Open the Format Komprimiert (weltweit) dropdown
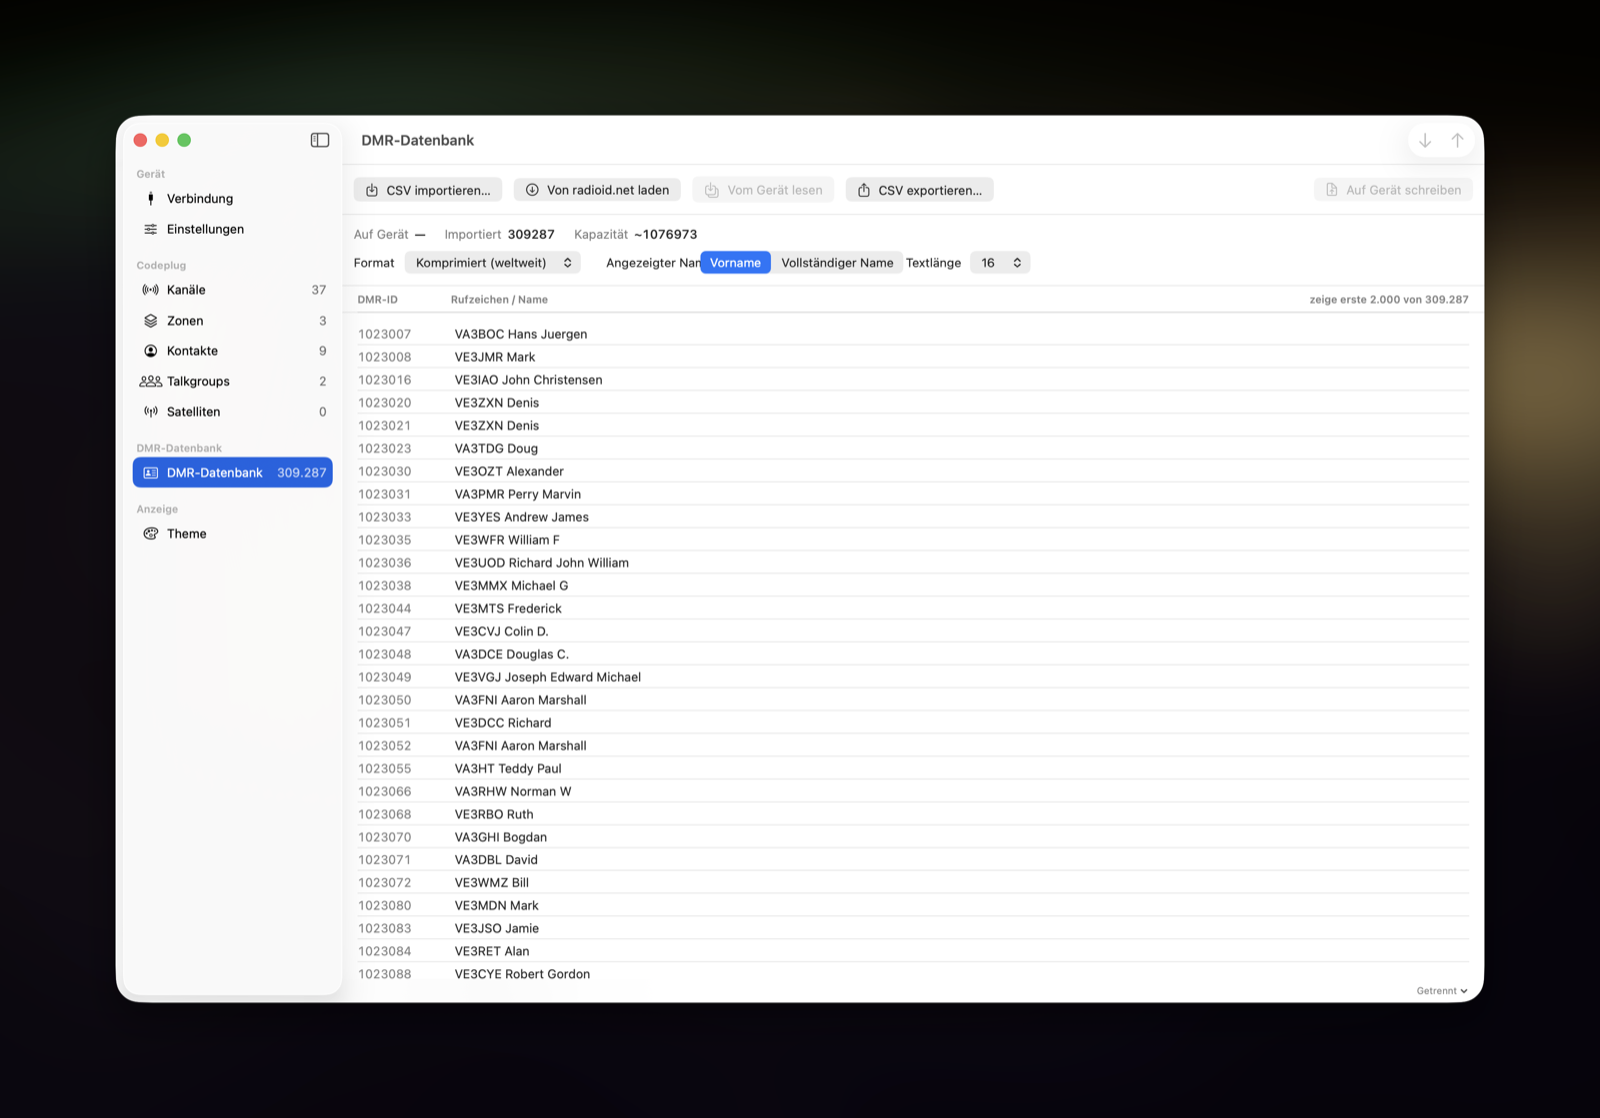The width and height of the screenshot is (1600, 1118). (493, 263)
